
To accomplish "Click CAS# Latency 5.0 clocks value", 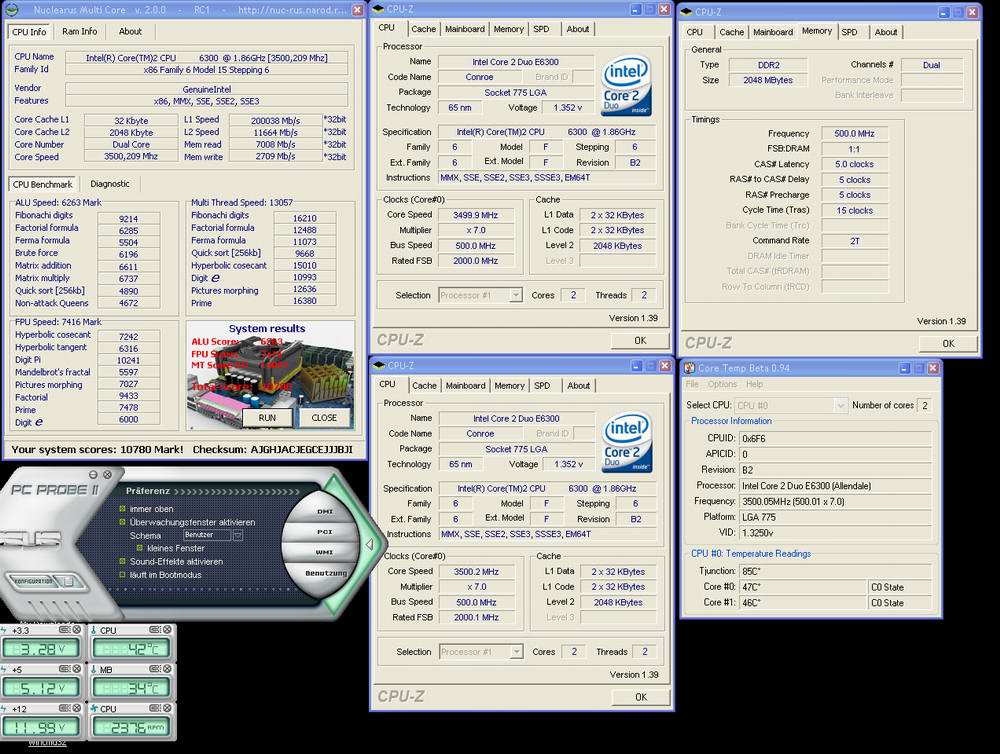I will pos(854,164).
